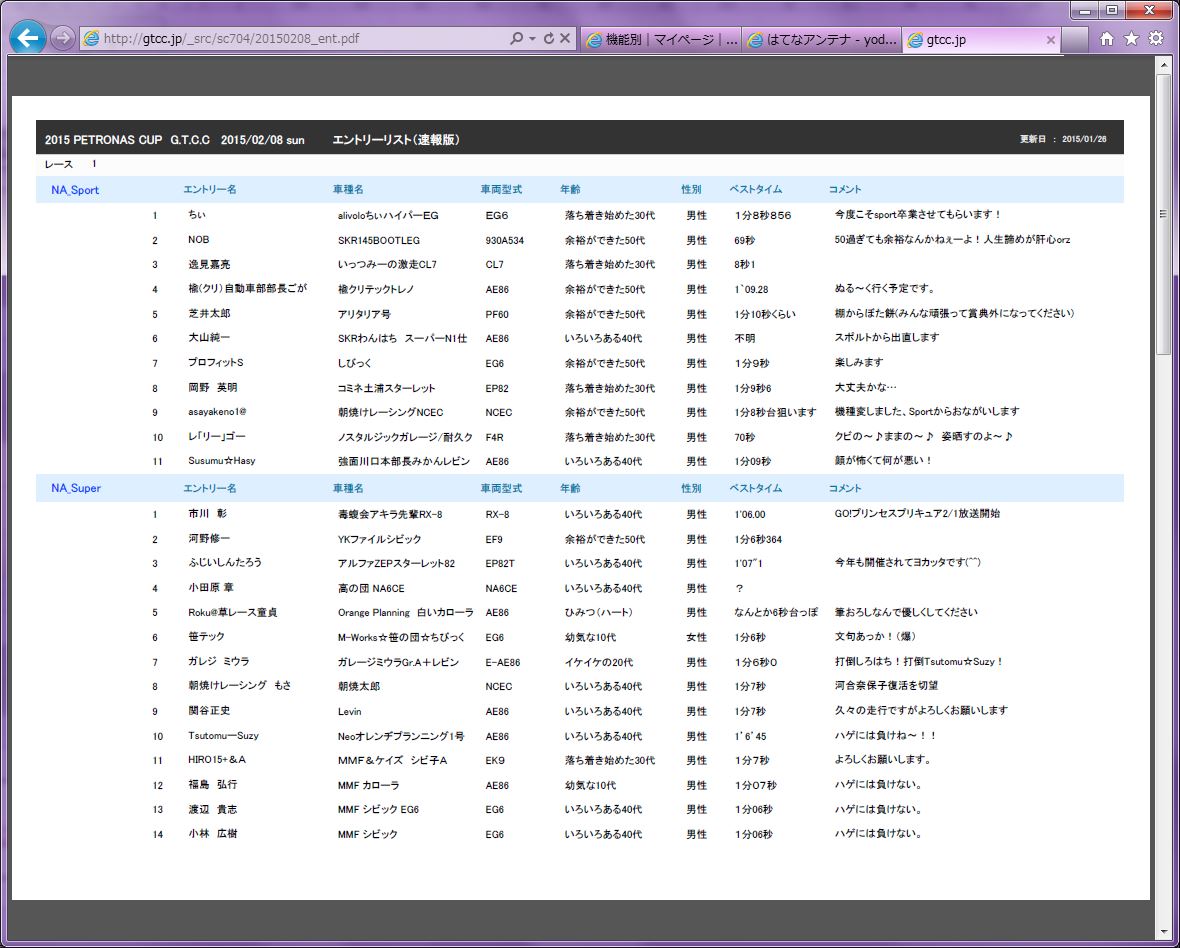The width and height of the screenshot is (1180, 948).
Task: Click the NA_Super class heading
Action: point(76,488)
